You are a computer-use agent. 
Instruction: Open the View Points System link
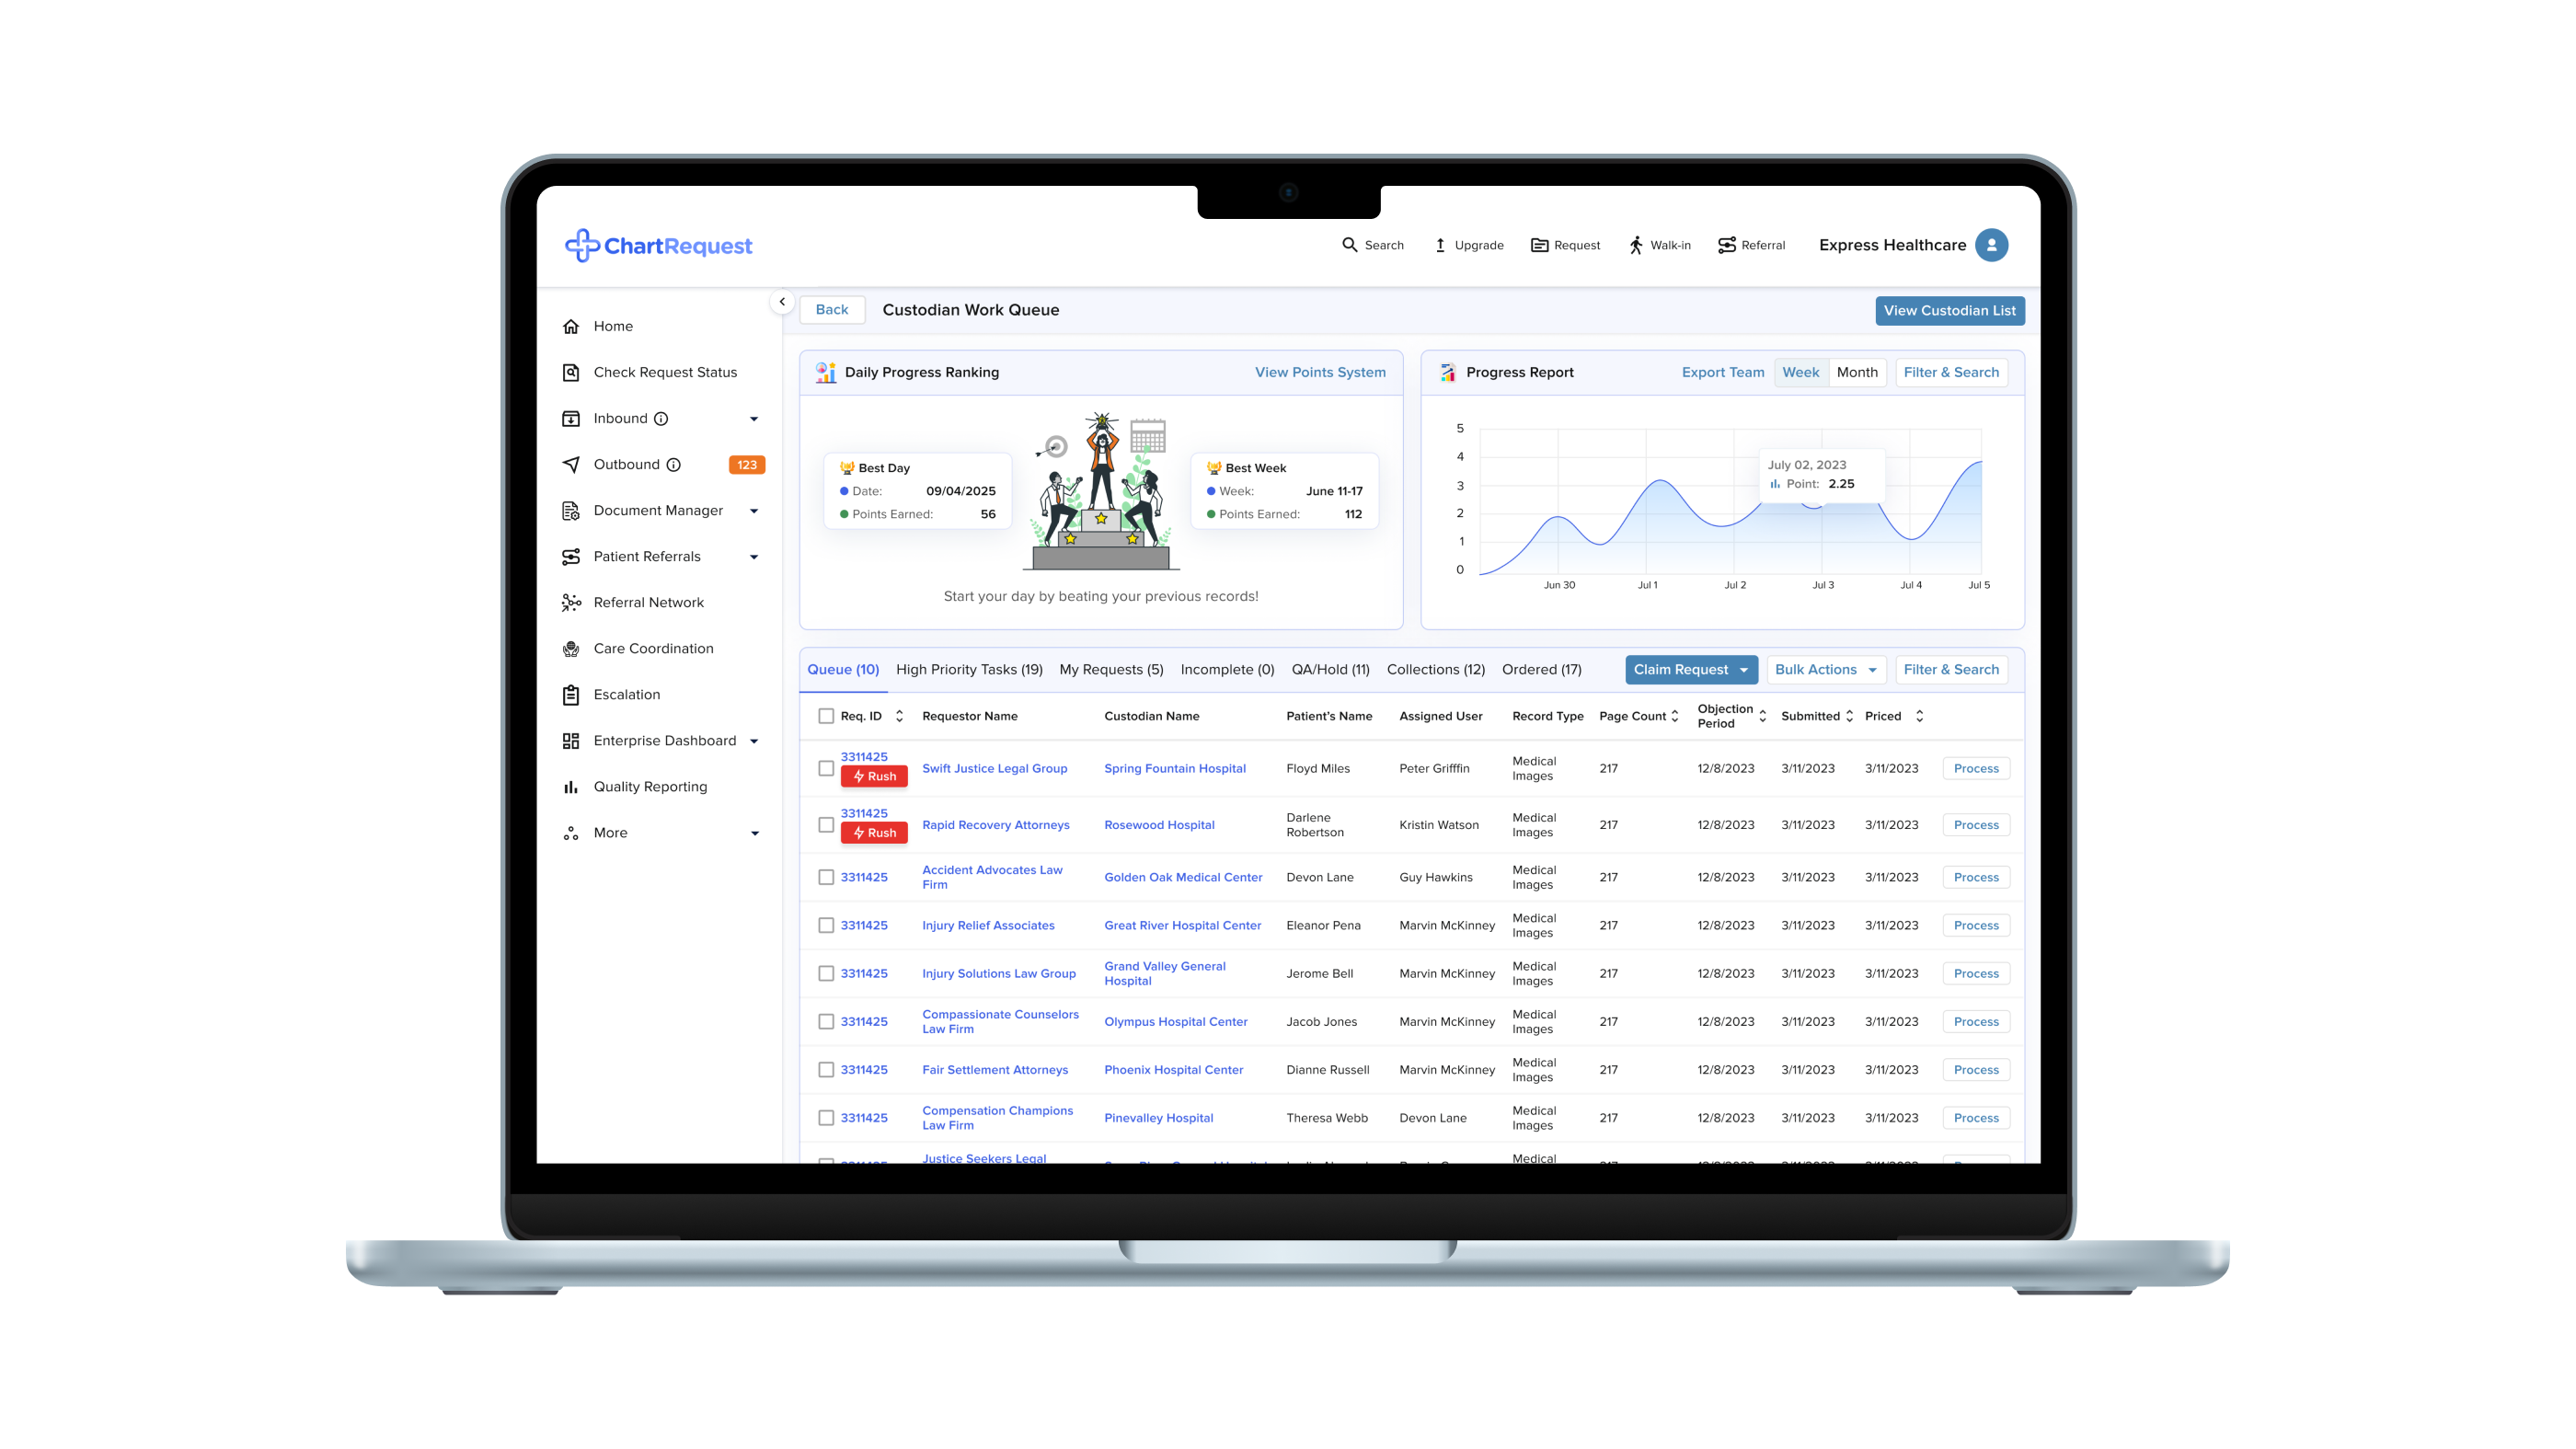1320,372
